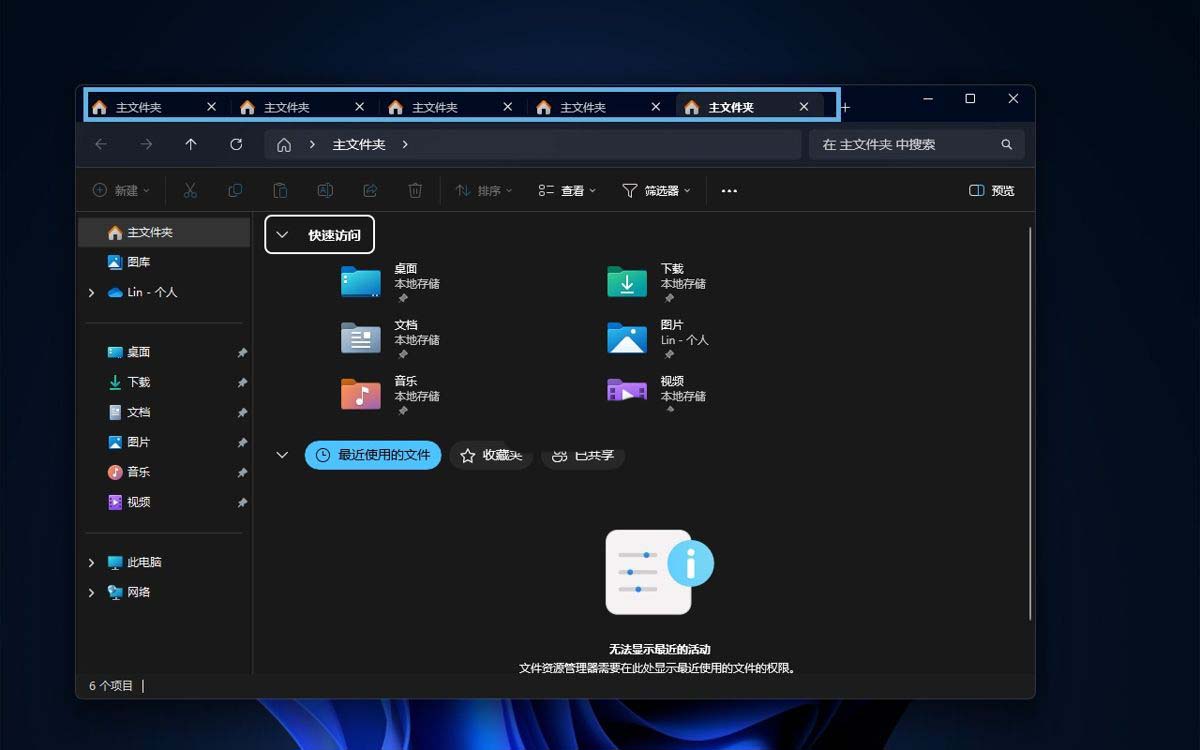This screenshot has width=1200, height=750.
Task: Select the 已共享 filter chip
Action: point(584,455)
